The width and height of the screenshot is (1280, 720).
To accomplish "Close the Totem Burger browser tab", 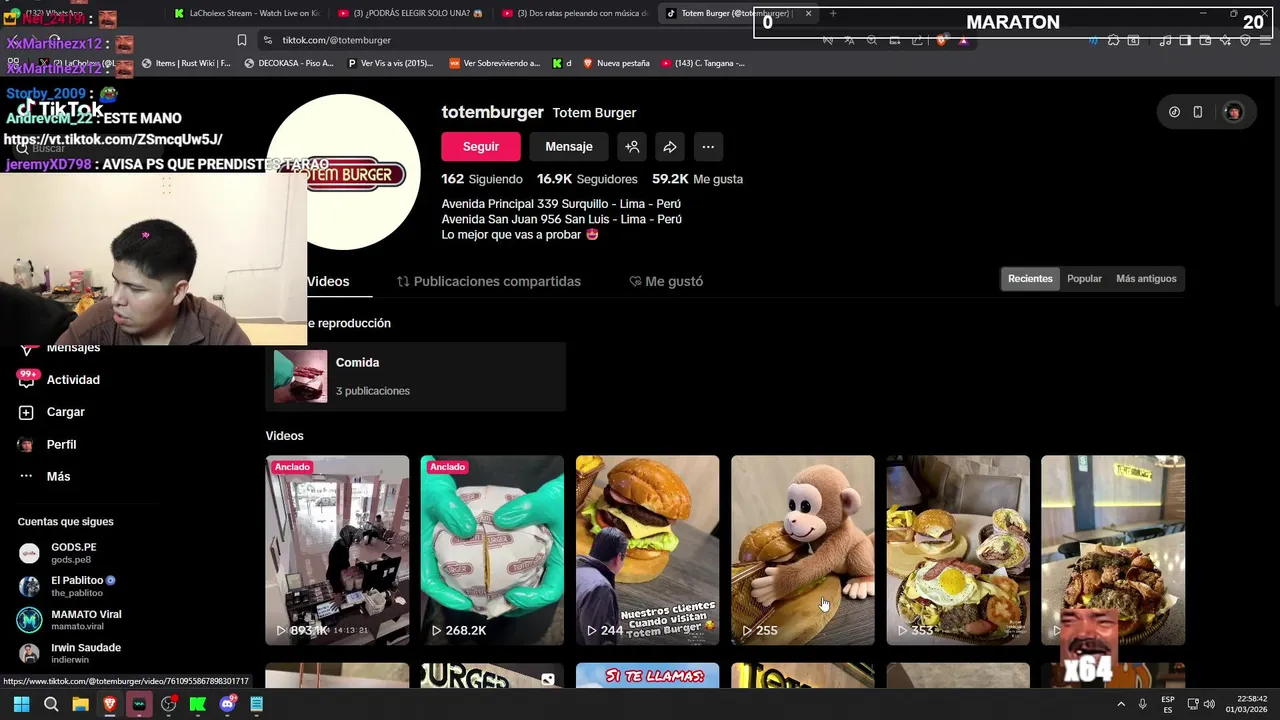I will [x=808, y=13].
